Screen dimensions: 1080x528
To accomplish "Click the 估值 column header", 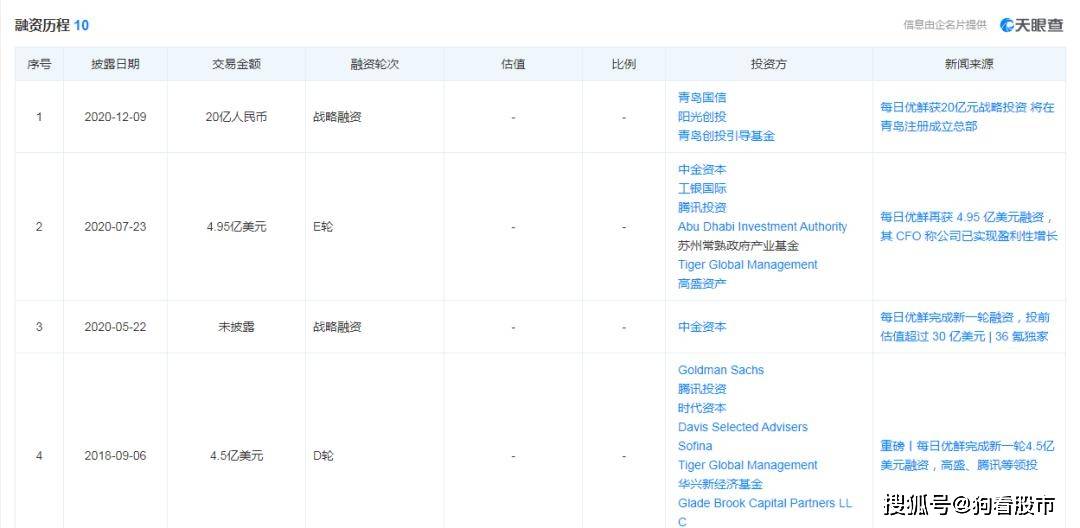I will tap(513, 64).
